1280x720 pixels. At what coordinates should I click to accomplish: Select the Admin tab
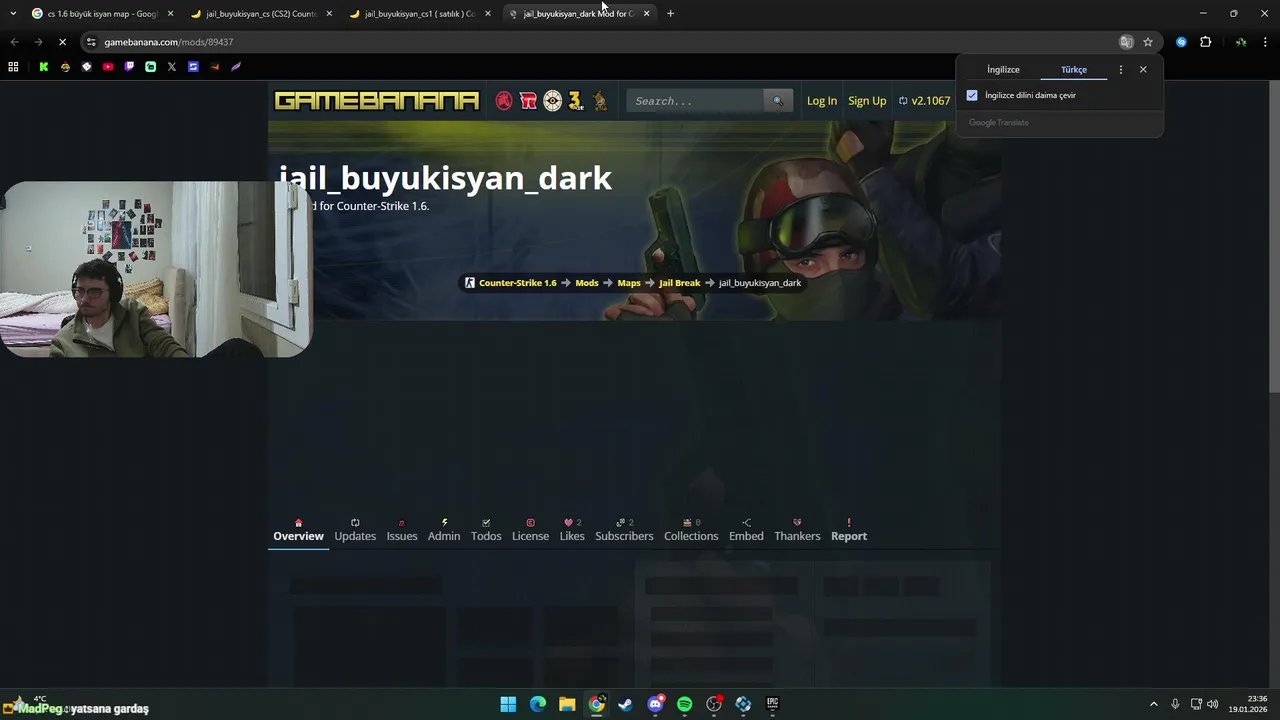[444, 530]
